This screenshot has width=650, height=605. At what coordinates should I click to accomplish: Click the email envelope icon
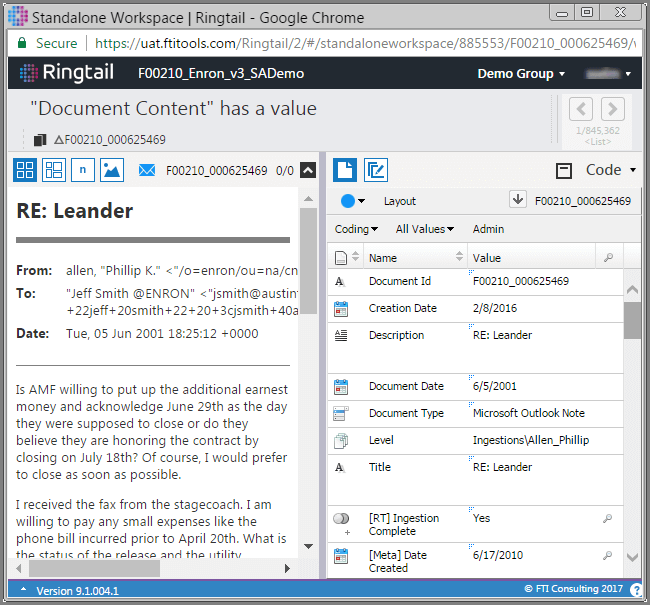click(x=147, y=170)
